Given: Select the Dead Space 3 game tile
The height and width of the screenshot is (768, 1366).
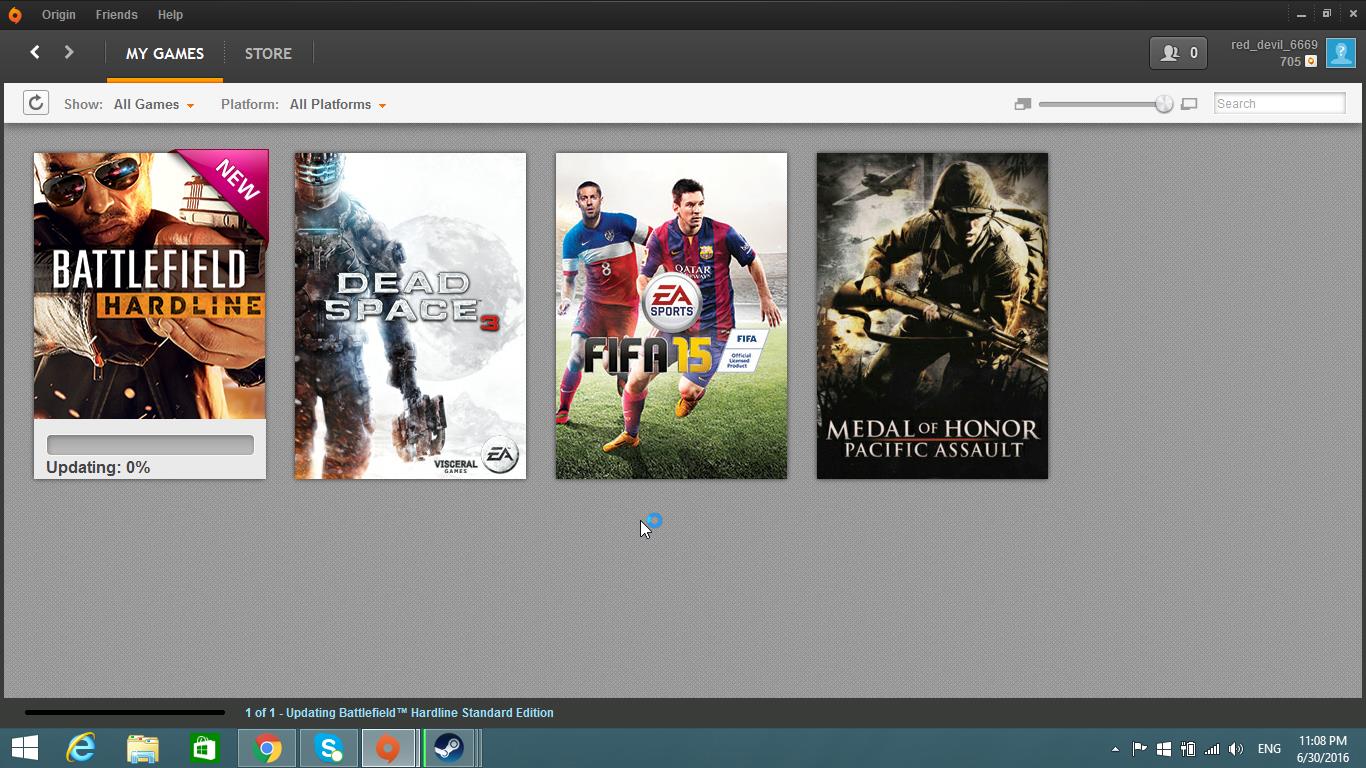Looking at the screenshot, I should [410, 316].
